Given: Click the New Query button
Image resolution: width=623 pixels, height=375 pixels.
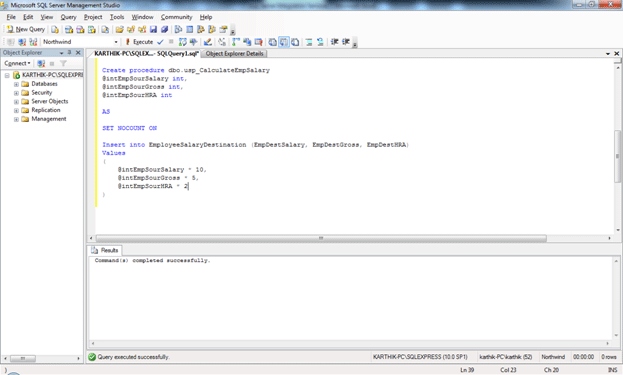Looking at the screenshot, I should [25, 29].
